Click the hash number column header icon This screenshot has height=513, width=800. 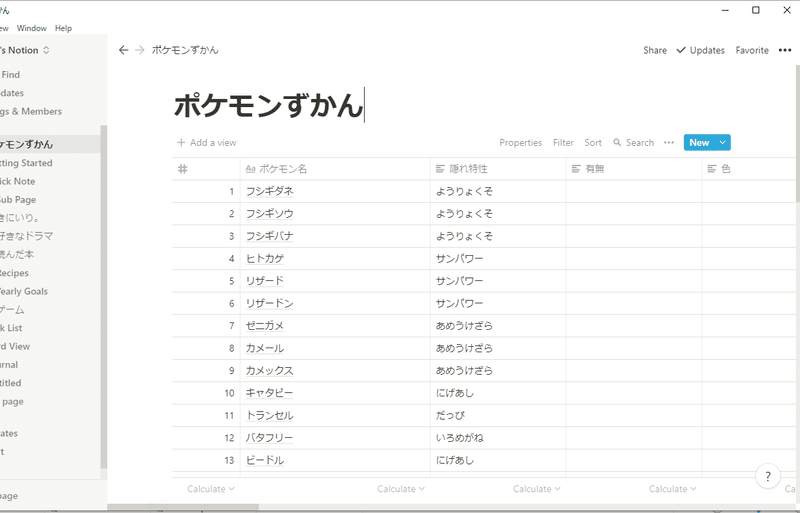click(x=183, y=169)
